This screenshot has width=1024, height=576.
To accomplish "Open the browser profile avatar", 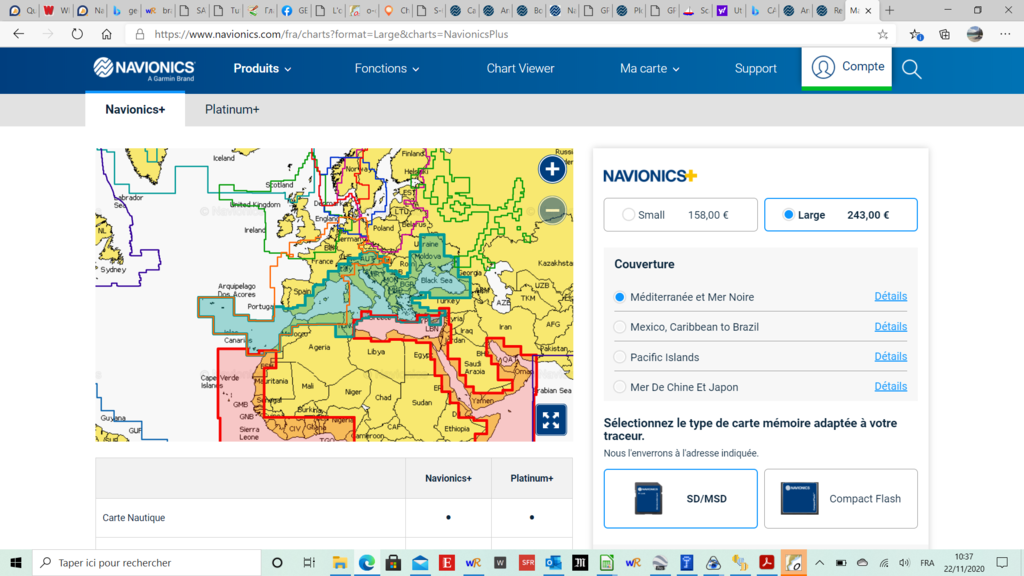I will pos(974,34).
